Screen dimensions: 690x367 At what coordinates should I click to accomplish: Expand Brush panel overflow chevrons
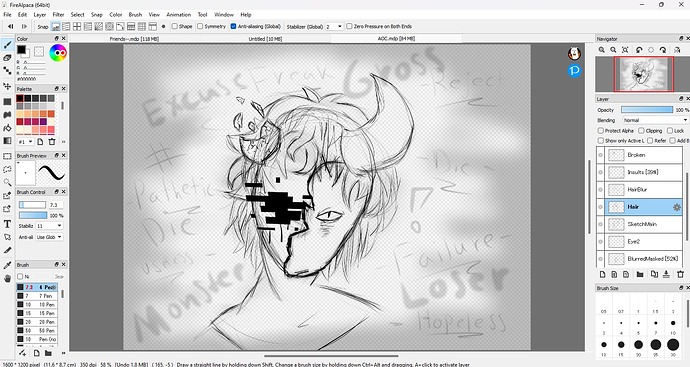63,353
